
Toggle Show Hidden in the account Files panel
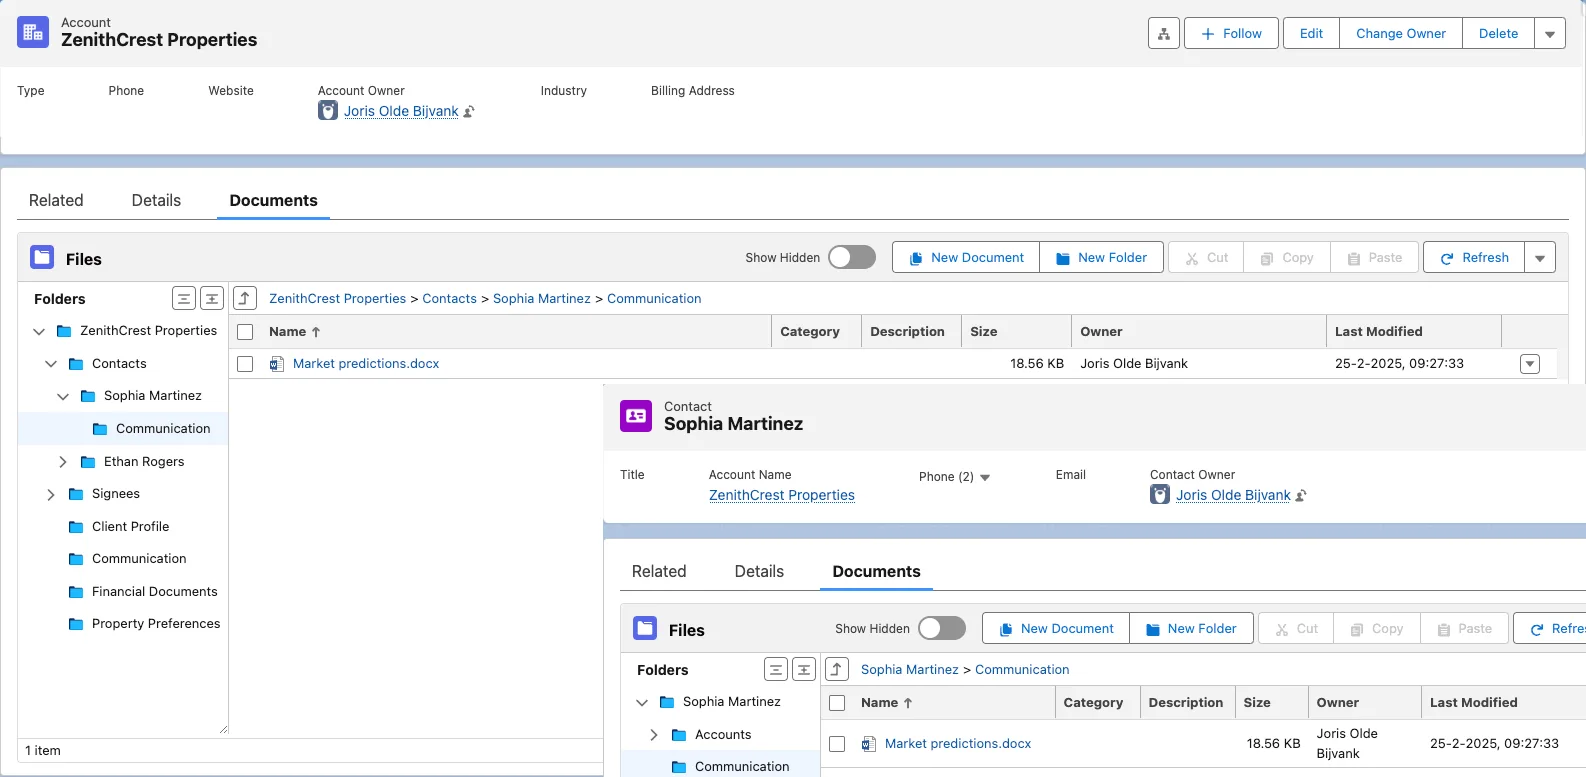pyautogui.click(x=852, y=258)
